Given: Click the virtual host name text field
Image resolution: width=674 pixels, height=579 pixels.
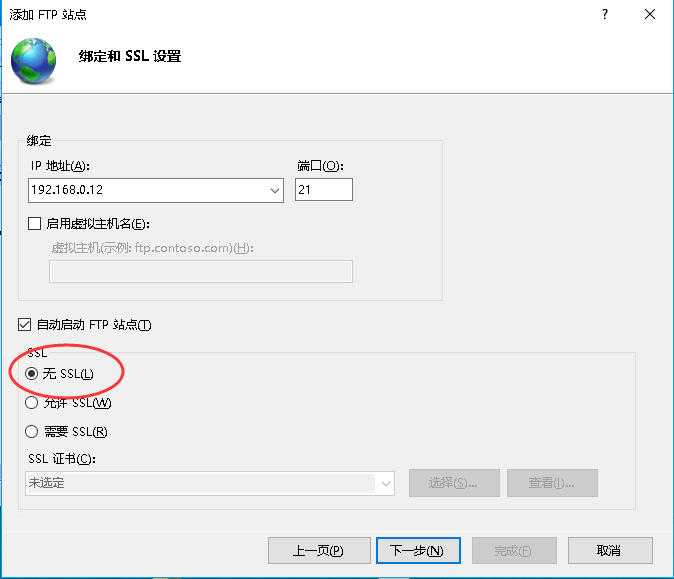Looking at the screenshot, I should (201, 271).
